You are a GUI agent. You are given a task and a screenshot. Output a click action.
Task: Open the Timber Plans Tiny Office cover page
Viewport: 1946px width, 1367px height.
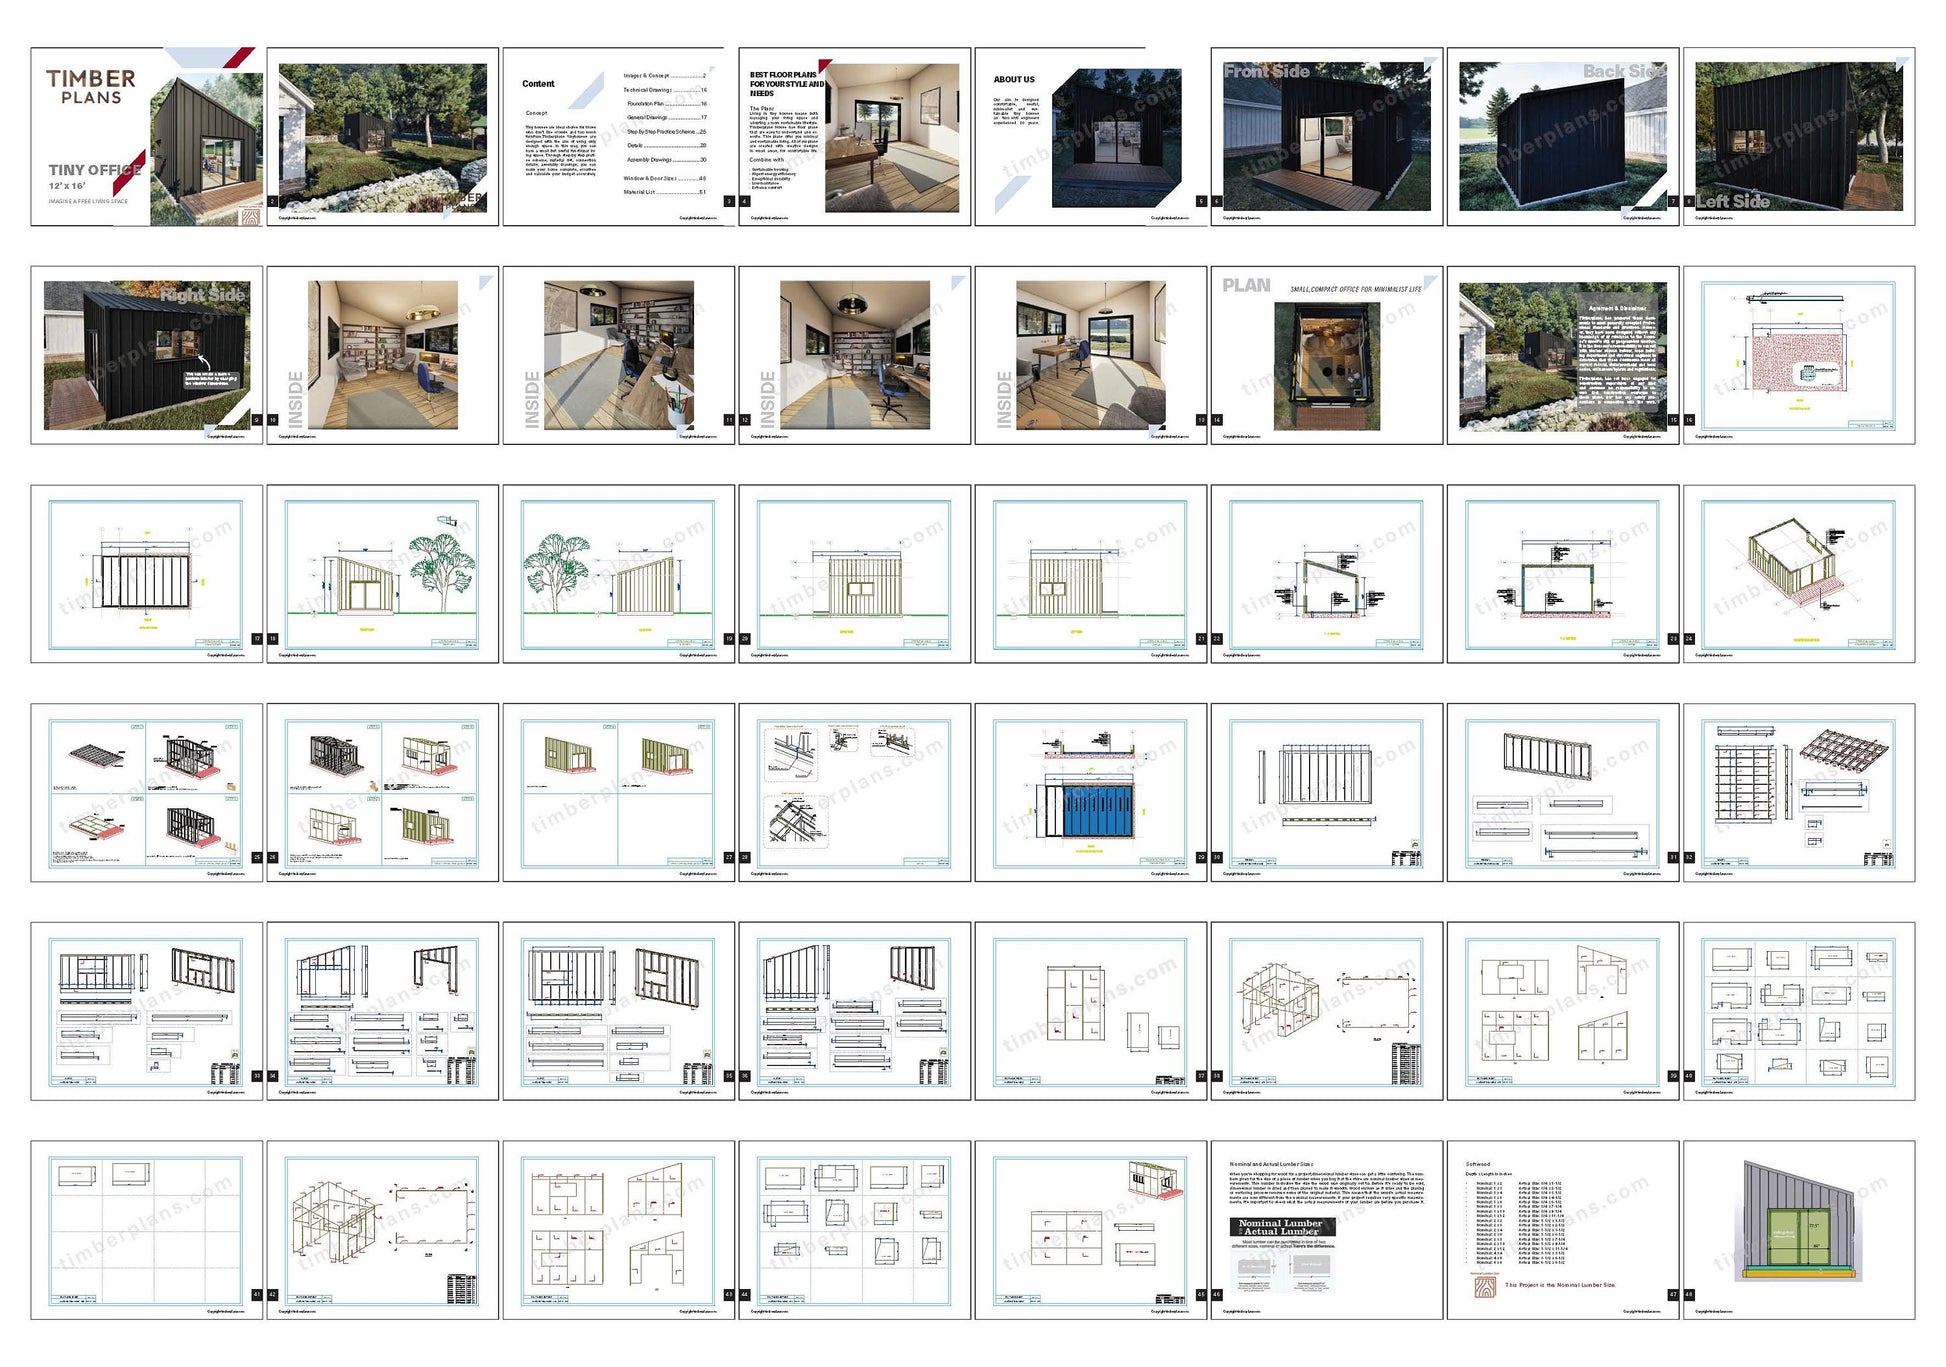tap(147, 137)
